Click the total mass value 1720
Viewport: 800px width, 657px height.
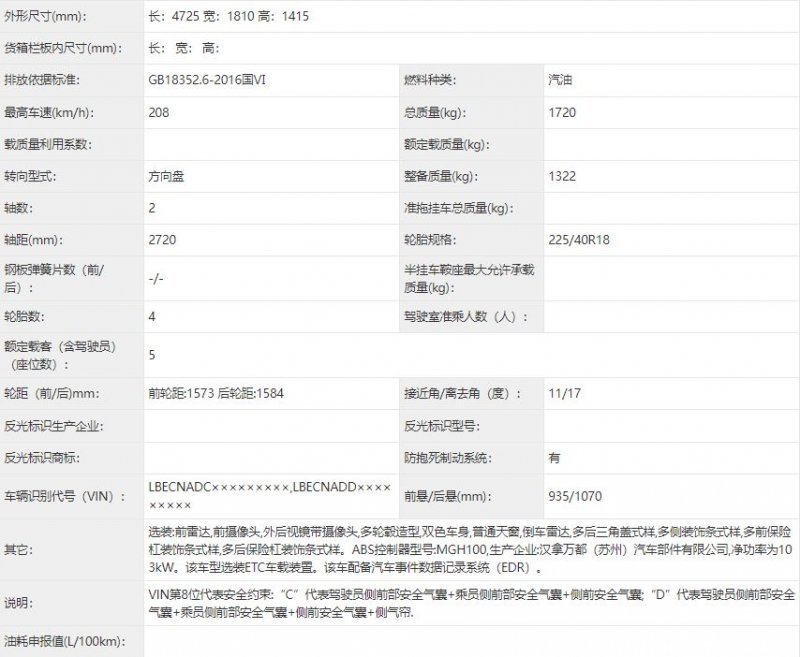pyautogui.click(x=563, y=112)
